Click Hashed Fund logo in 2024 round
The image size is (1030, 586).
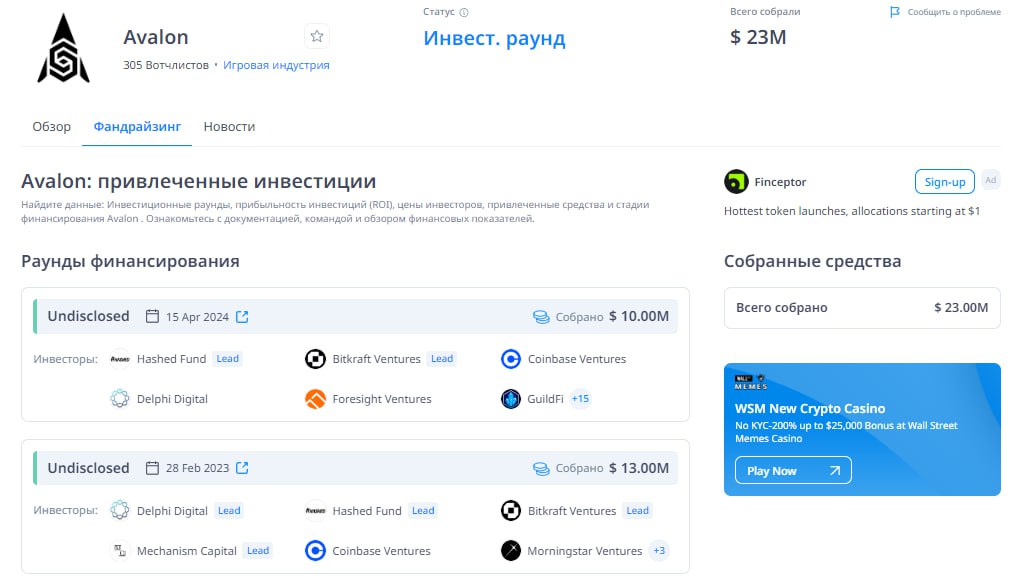(120, 359)
